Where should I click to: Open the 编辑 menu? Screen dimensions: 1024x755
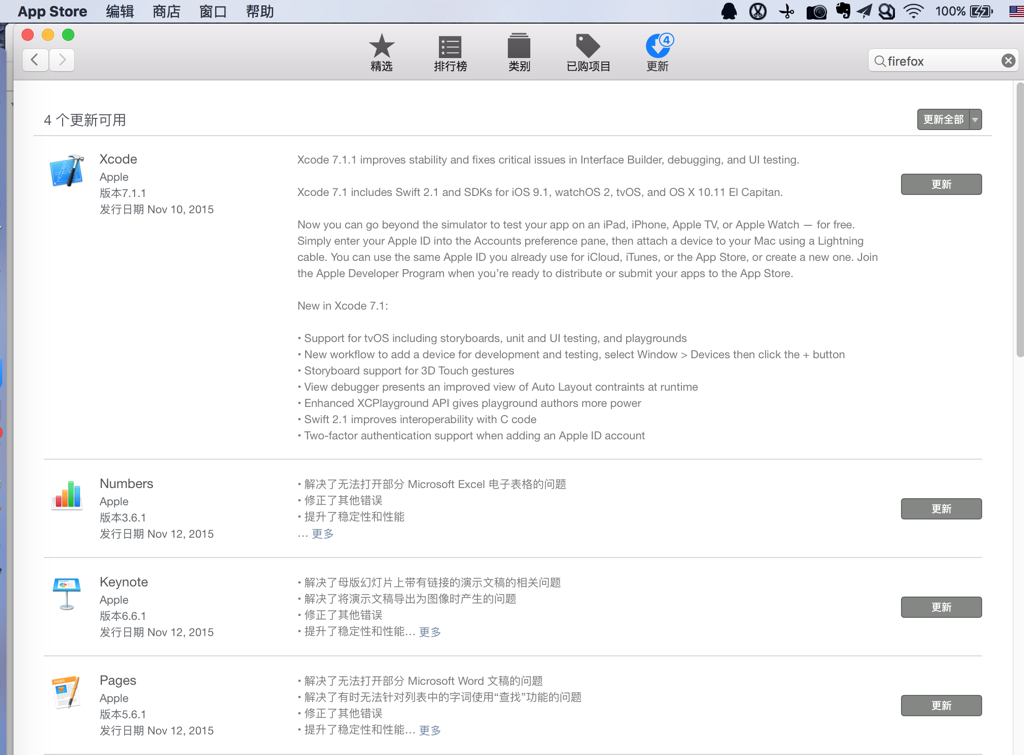(120, 11)
